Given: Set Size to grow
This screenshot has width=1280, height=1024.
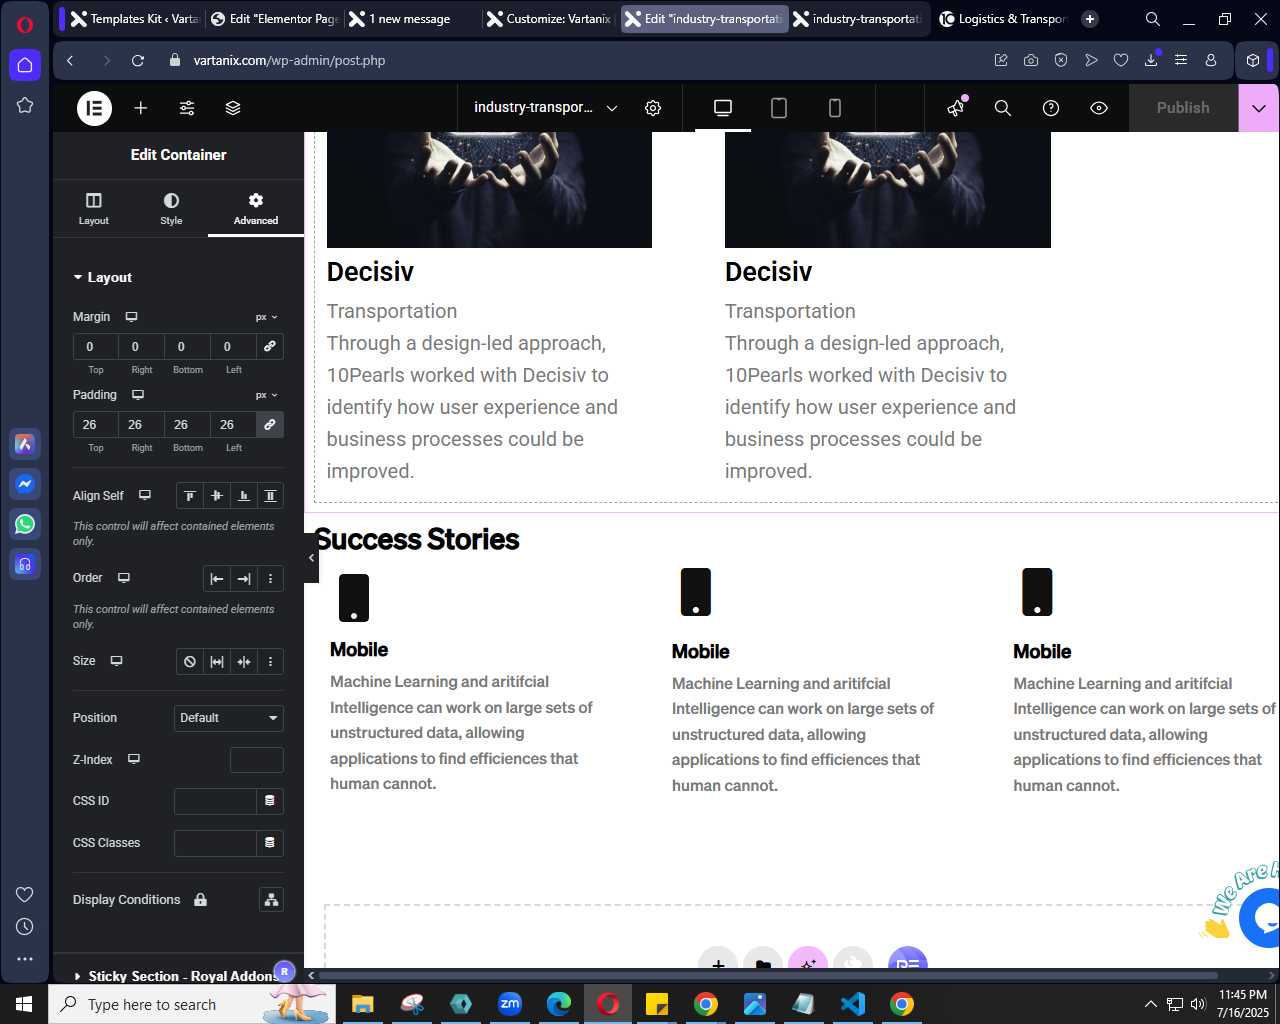Looking at the screenshot, I should pyautogui.click(x=217, y=662).
